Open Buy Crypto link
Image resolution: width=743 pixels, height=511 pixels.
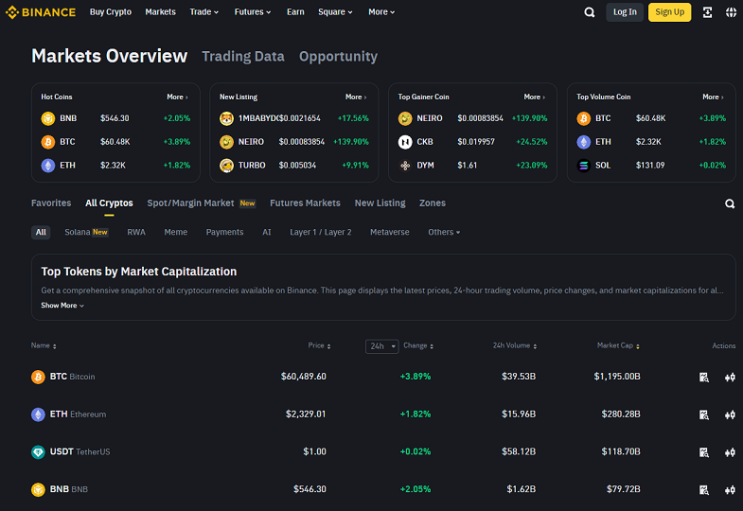(x=110, y=12)
